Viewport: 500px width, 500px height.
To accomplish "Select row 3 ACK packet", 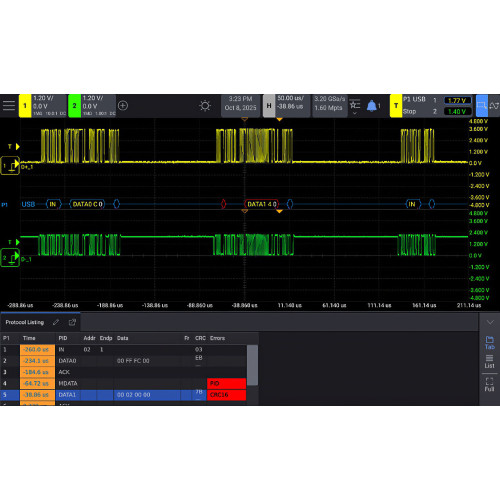I will tap(124, 372).
